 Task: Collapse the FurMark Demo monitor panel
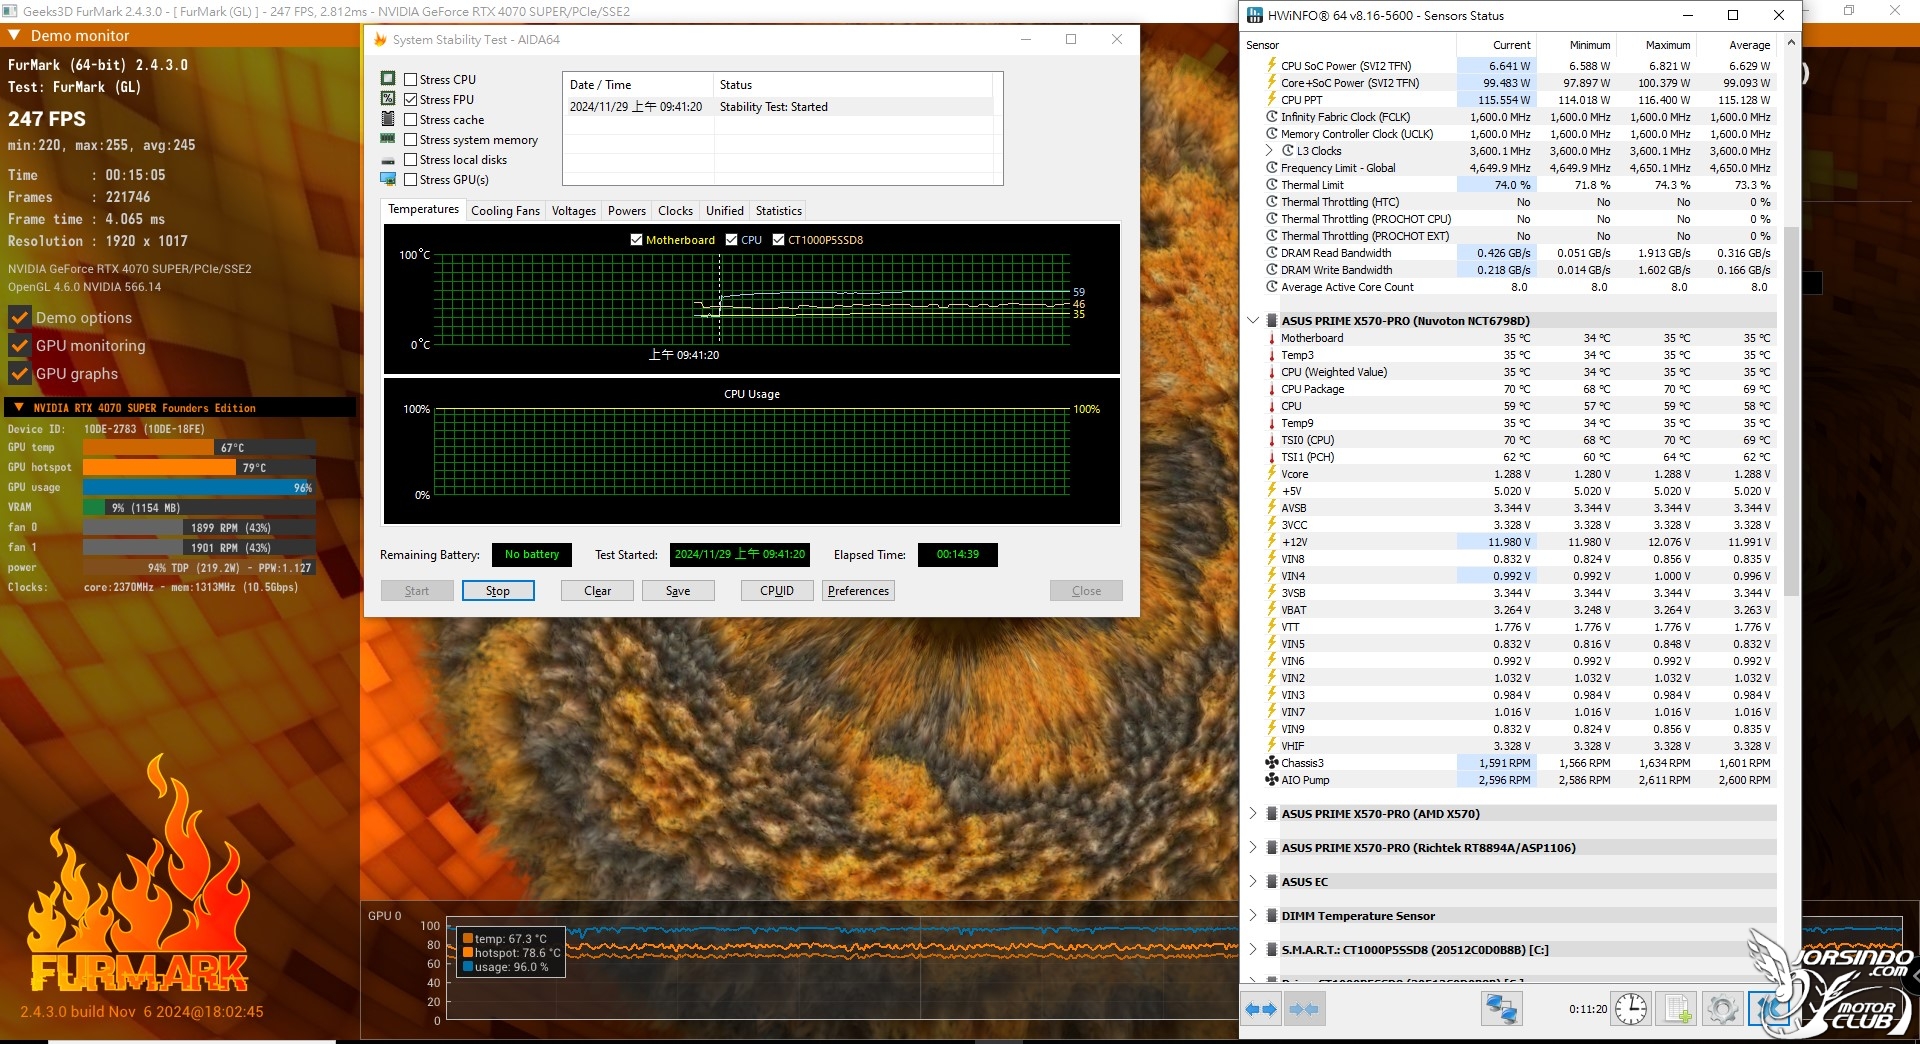pos(15,35)
